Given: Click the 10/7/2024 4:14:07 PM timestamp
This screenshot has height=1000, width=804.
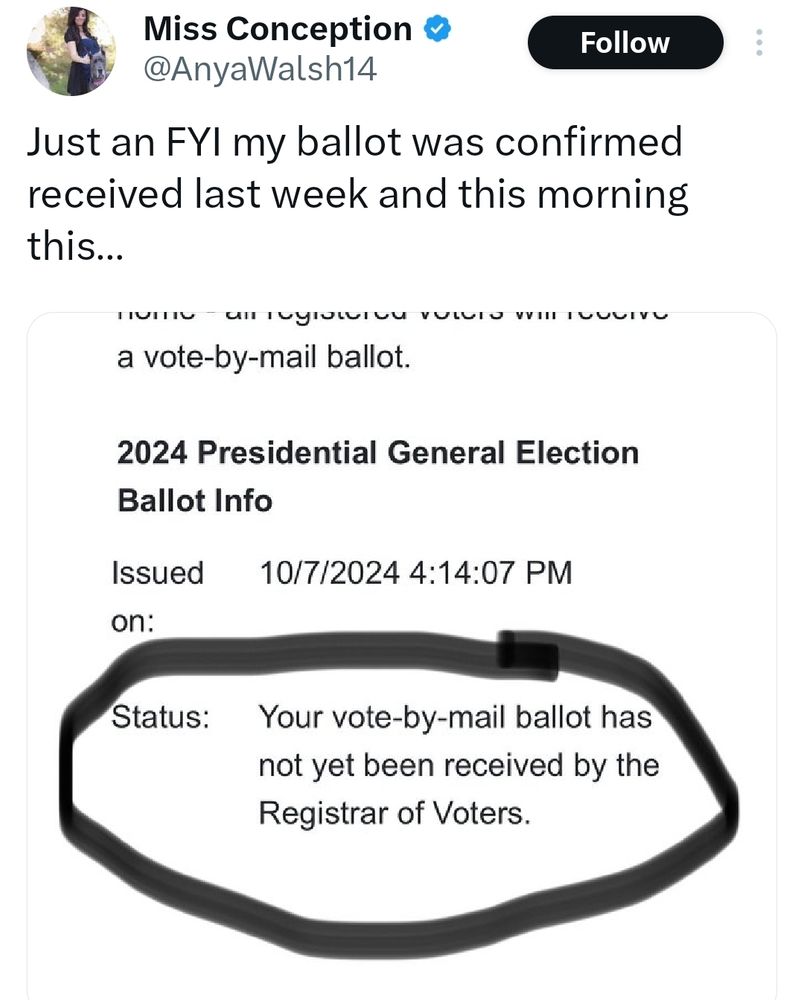Looking at the screenshot, I should pos(415,573).
